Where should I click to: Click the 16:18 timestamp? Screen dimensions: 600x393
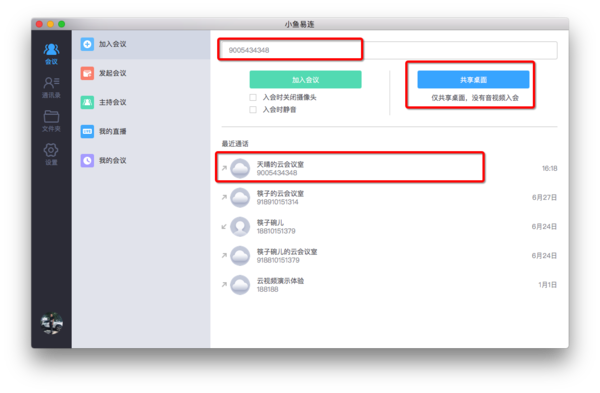549,168
